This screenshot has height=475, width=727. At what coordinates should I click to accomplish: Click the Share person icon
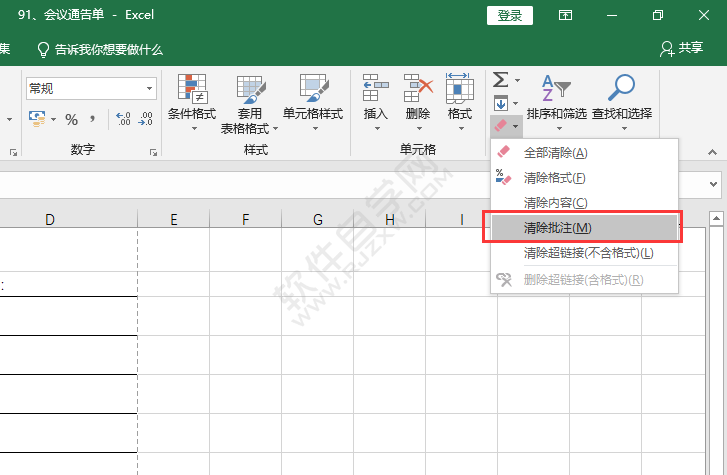click(667, 49)
